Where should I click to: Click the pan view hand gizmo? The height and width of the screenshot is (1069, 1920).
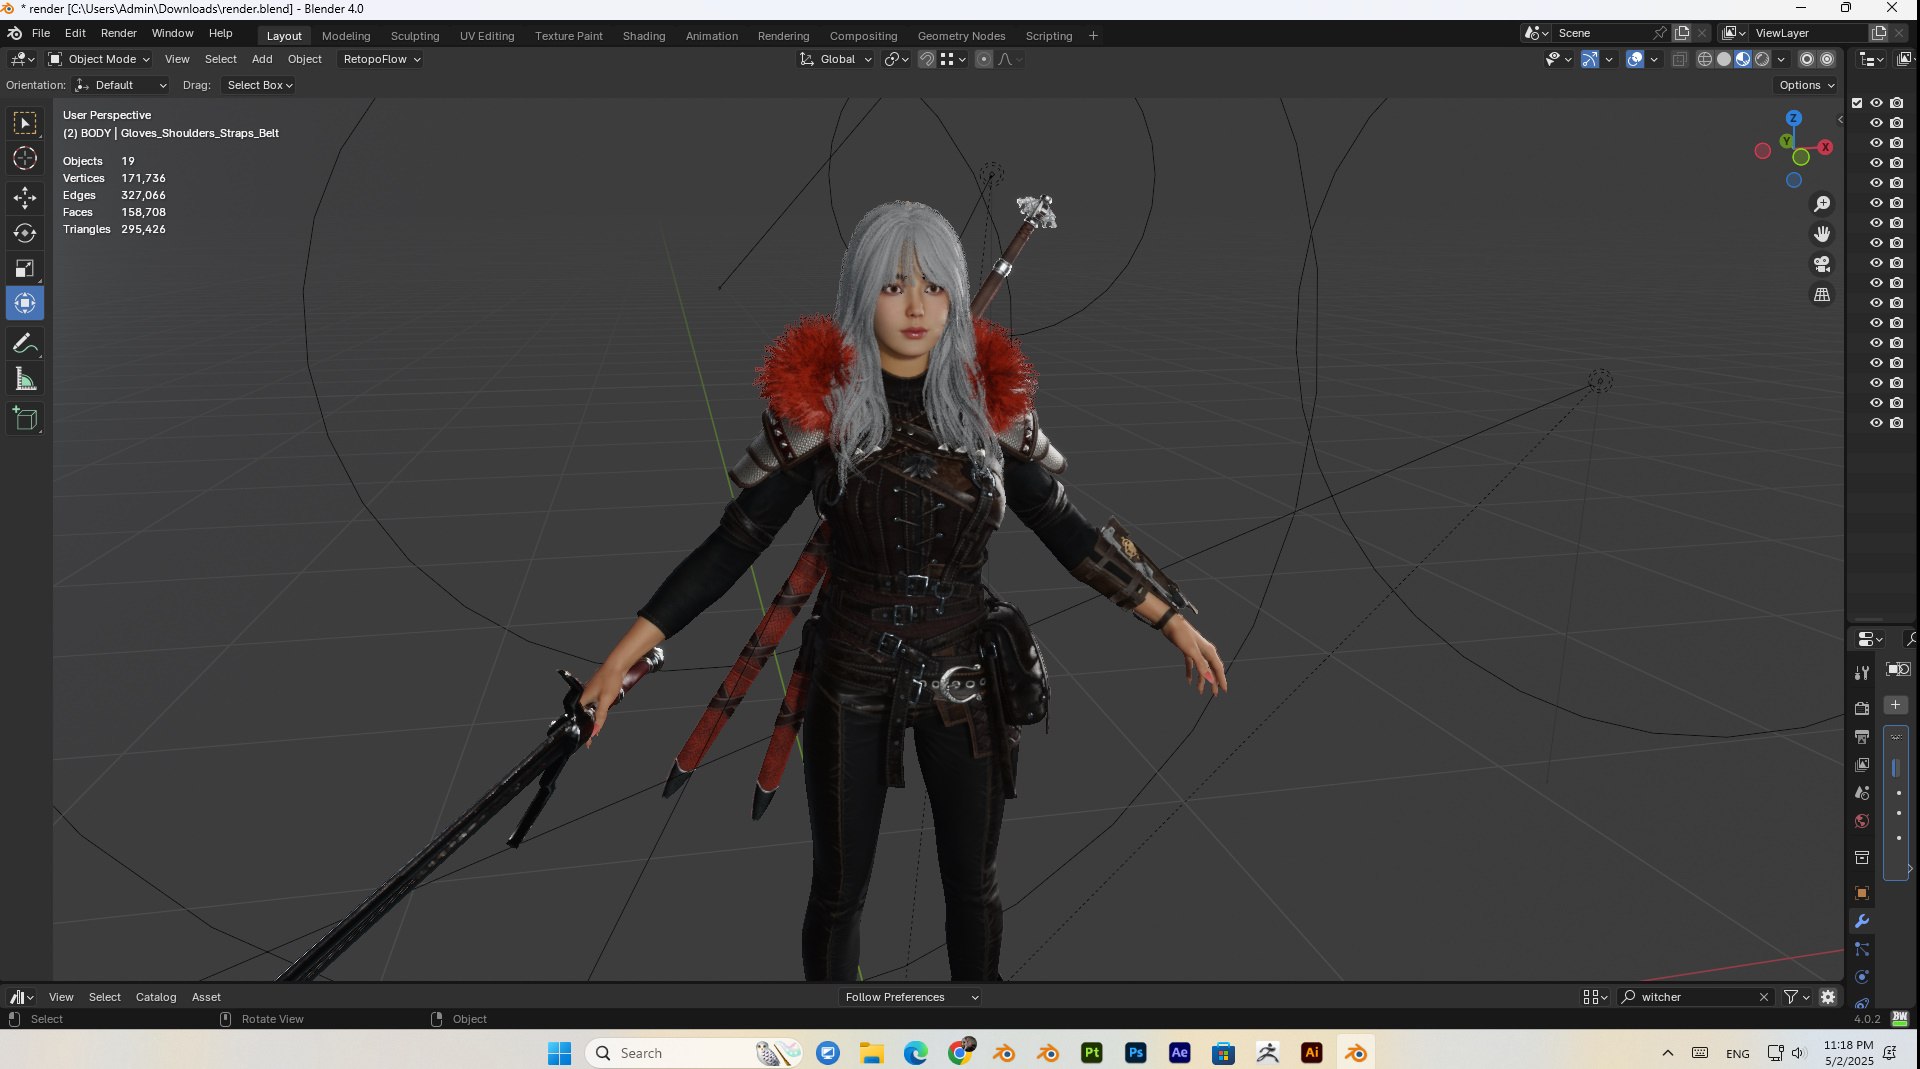[1822, 234]
